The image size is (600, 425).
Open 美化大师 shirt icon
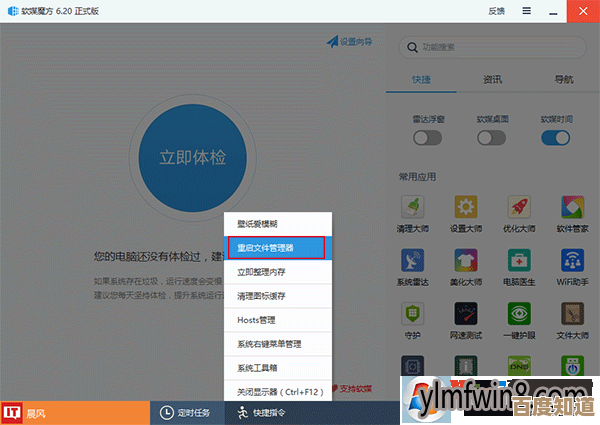[465, 262]
